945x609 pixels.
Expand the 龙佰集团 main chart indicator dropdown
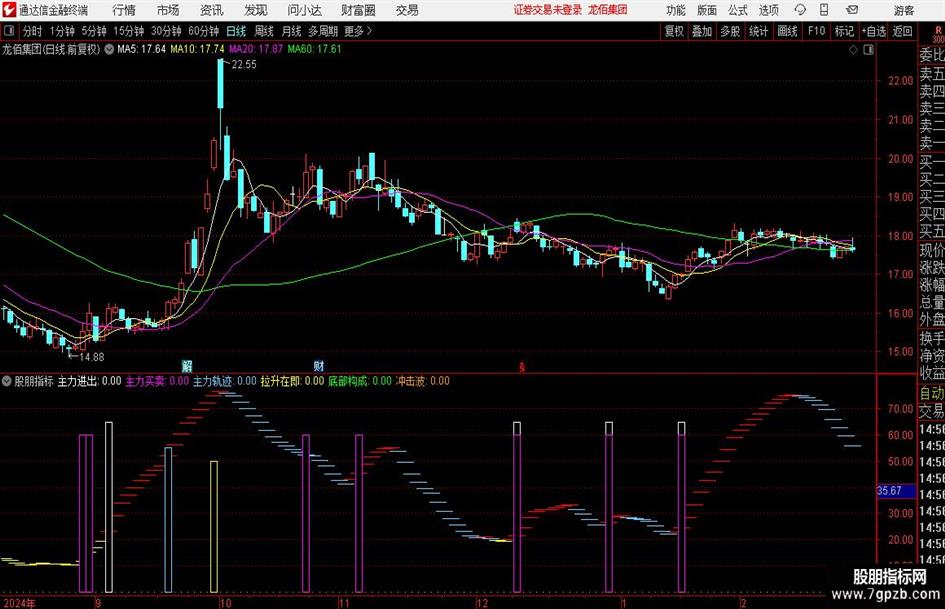(109, 49)
